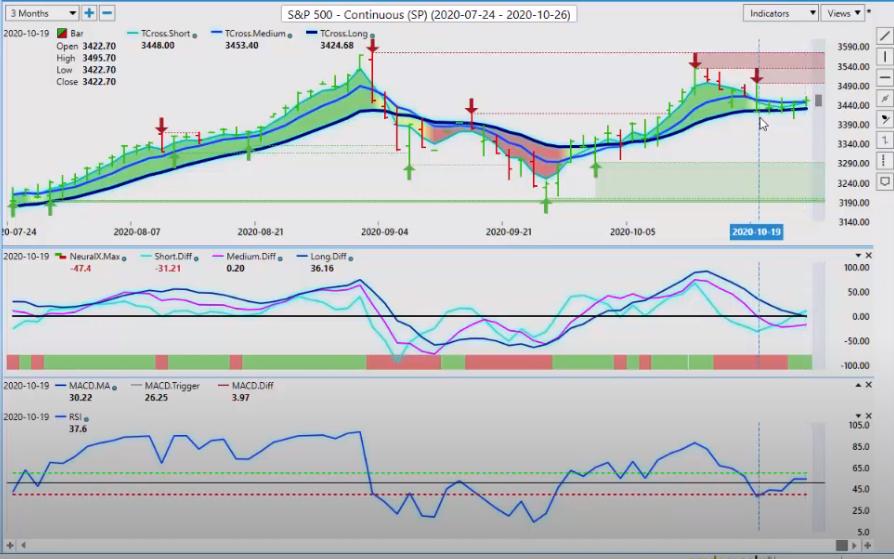
Task: Click the High 3495.70 value
Action: click(x=99, y=58)
